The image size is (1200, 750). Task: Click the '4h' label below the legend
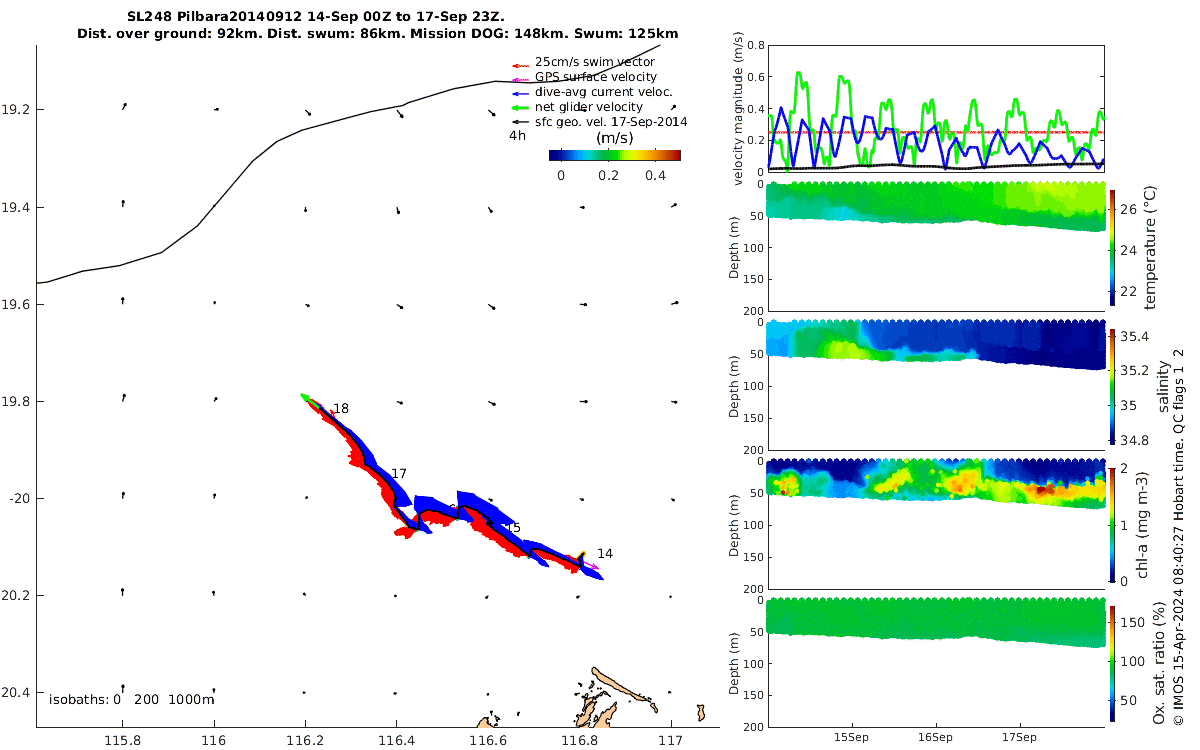coord(517,135)
